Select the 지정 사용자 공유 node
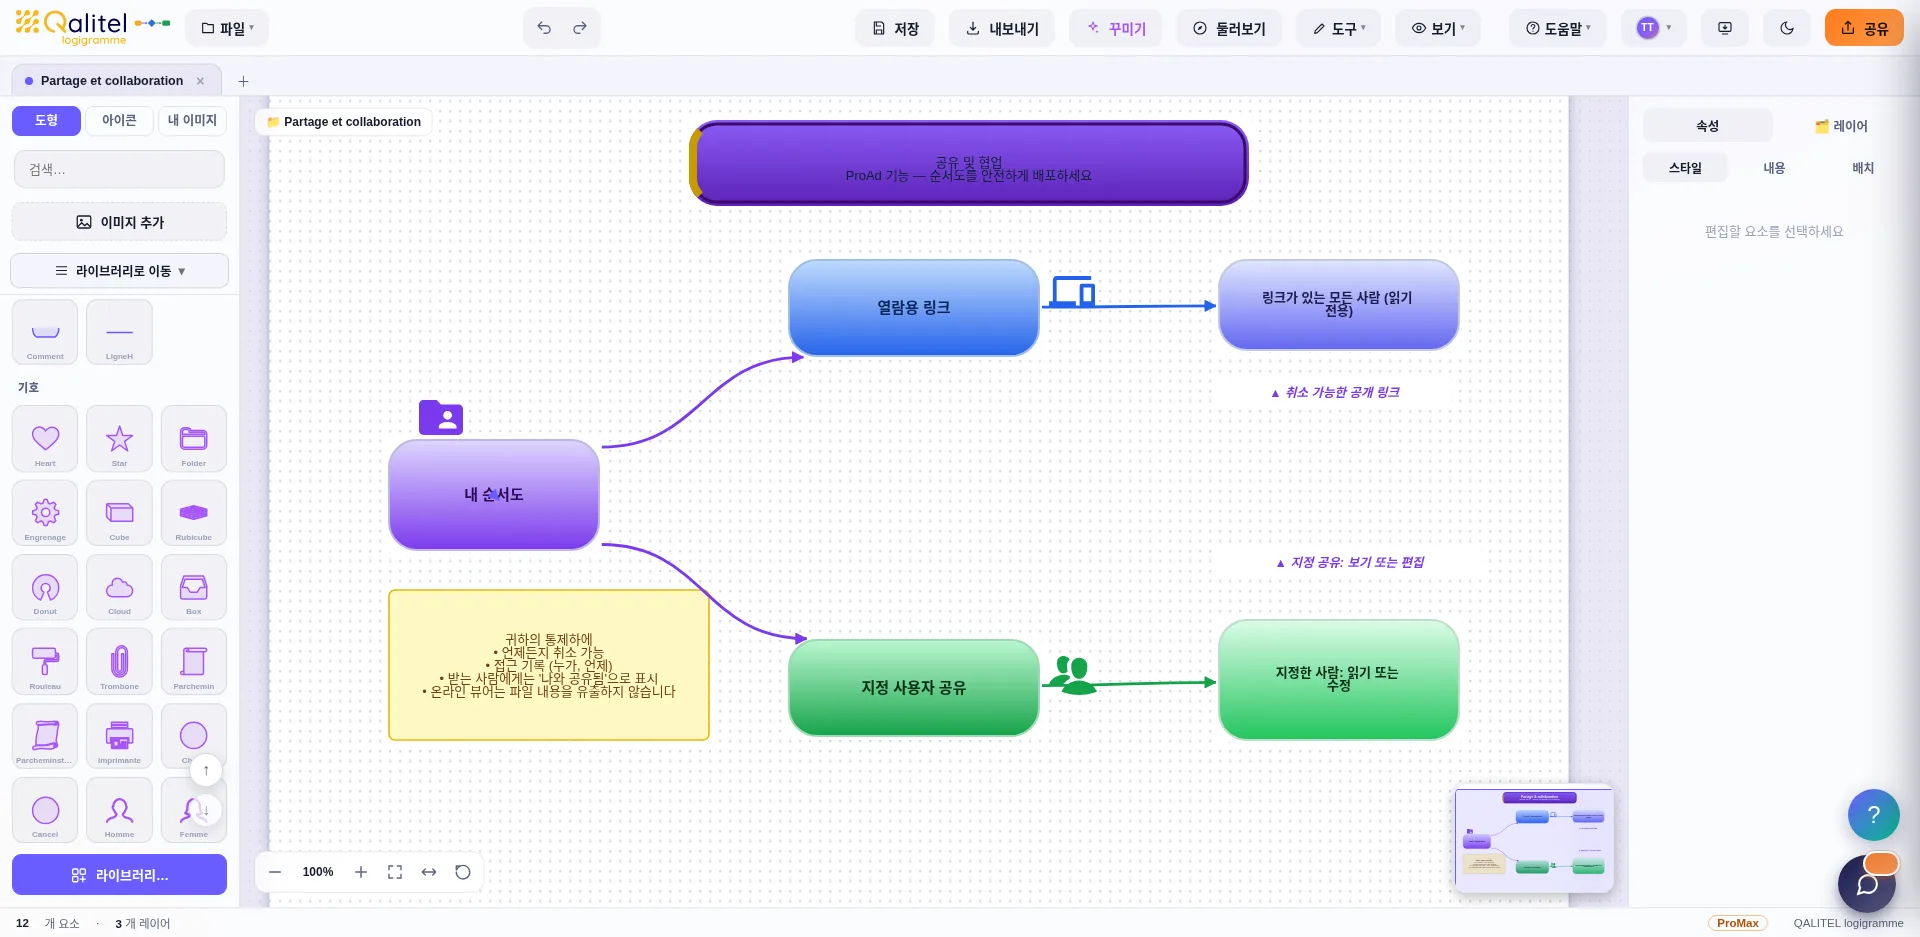This screenshot has height=937, width=1920. point(914,688)
